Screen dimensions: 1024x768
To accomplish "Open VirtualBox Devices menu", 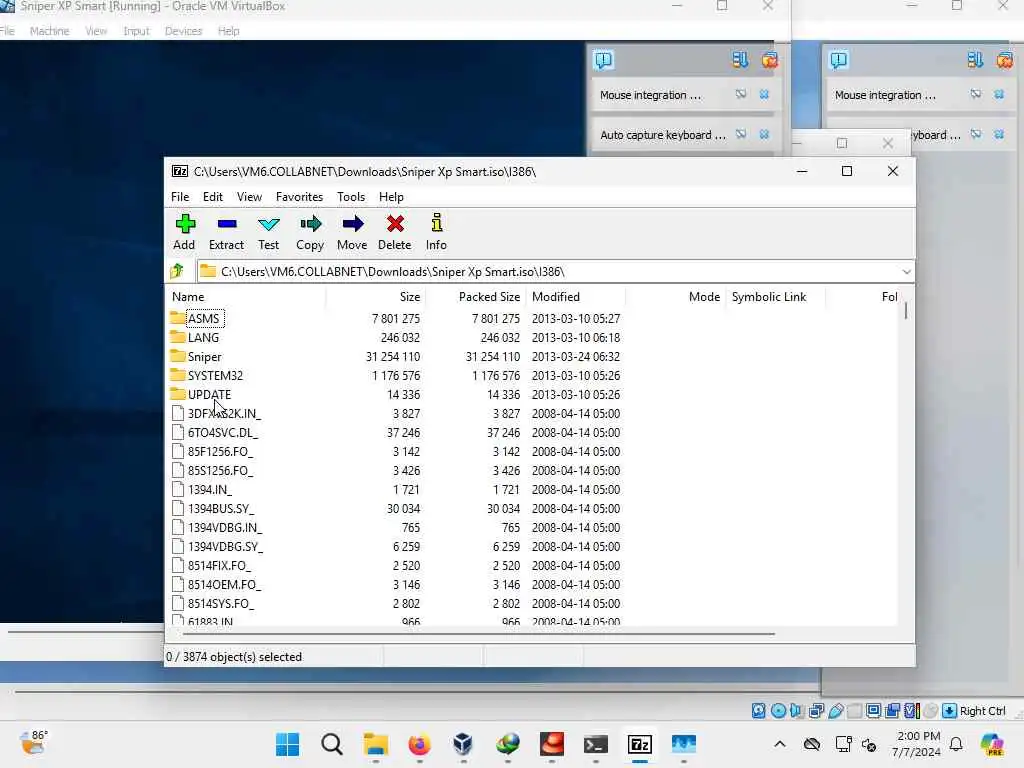I will coord(183,31).
